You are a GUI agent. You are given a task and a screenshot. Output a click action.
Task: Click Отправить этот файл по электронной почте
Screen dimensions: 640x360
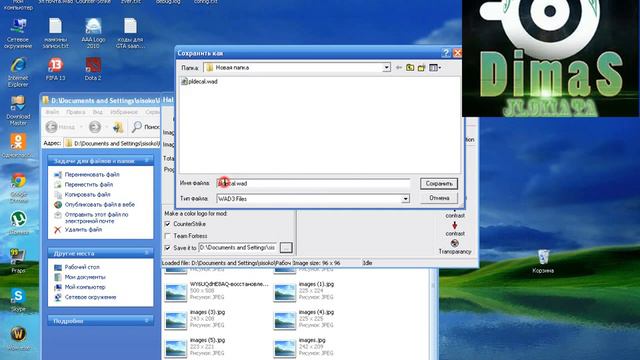[x=96, y=218]
